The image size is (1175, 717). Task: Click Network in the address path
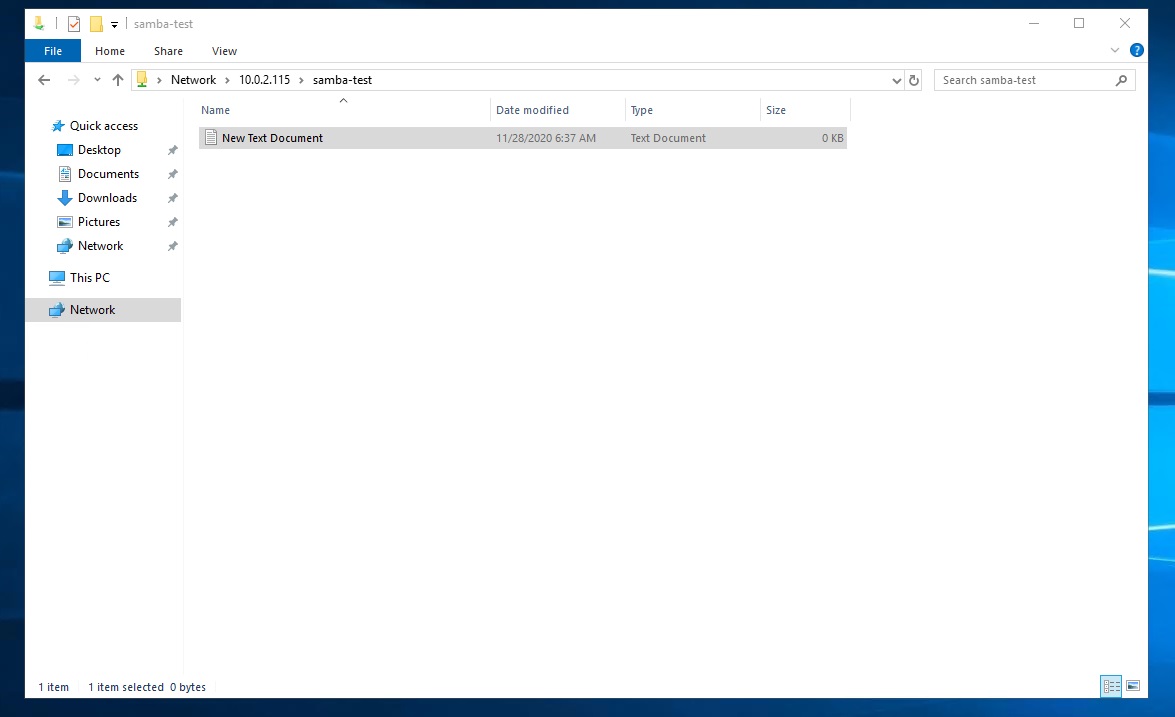point(193,80)
